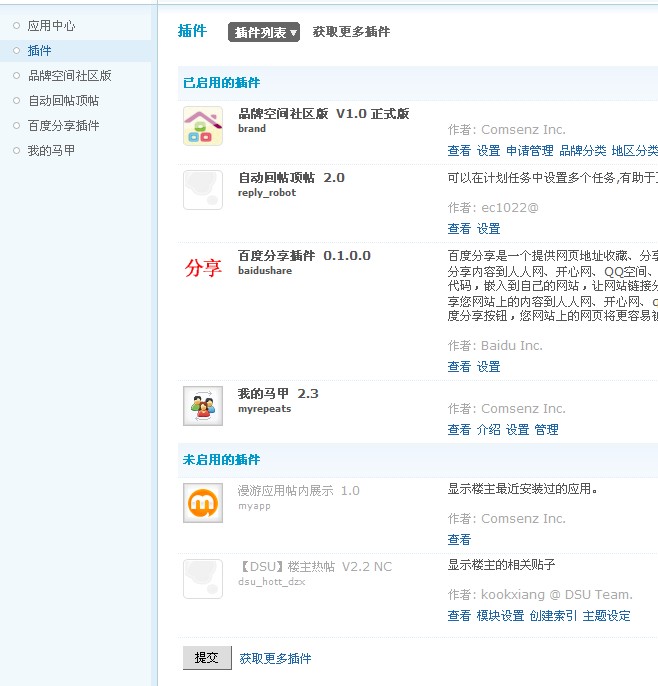This screenshot has height=686, width=658.
Task: Click 查看 for reply_robot plugin
Action: click(x=459, y=229)
